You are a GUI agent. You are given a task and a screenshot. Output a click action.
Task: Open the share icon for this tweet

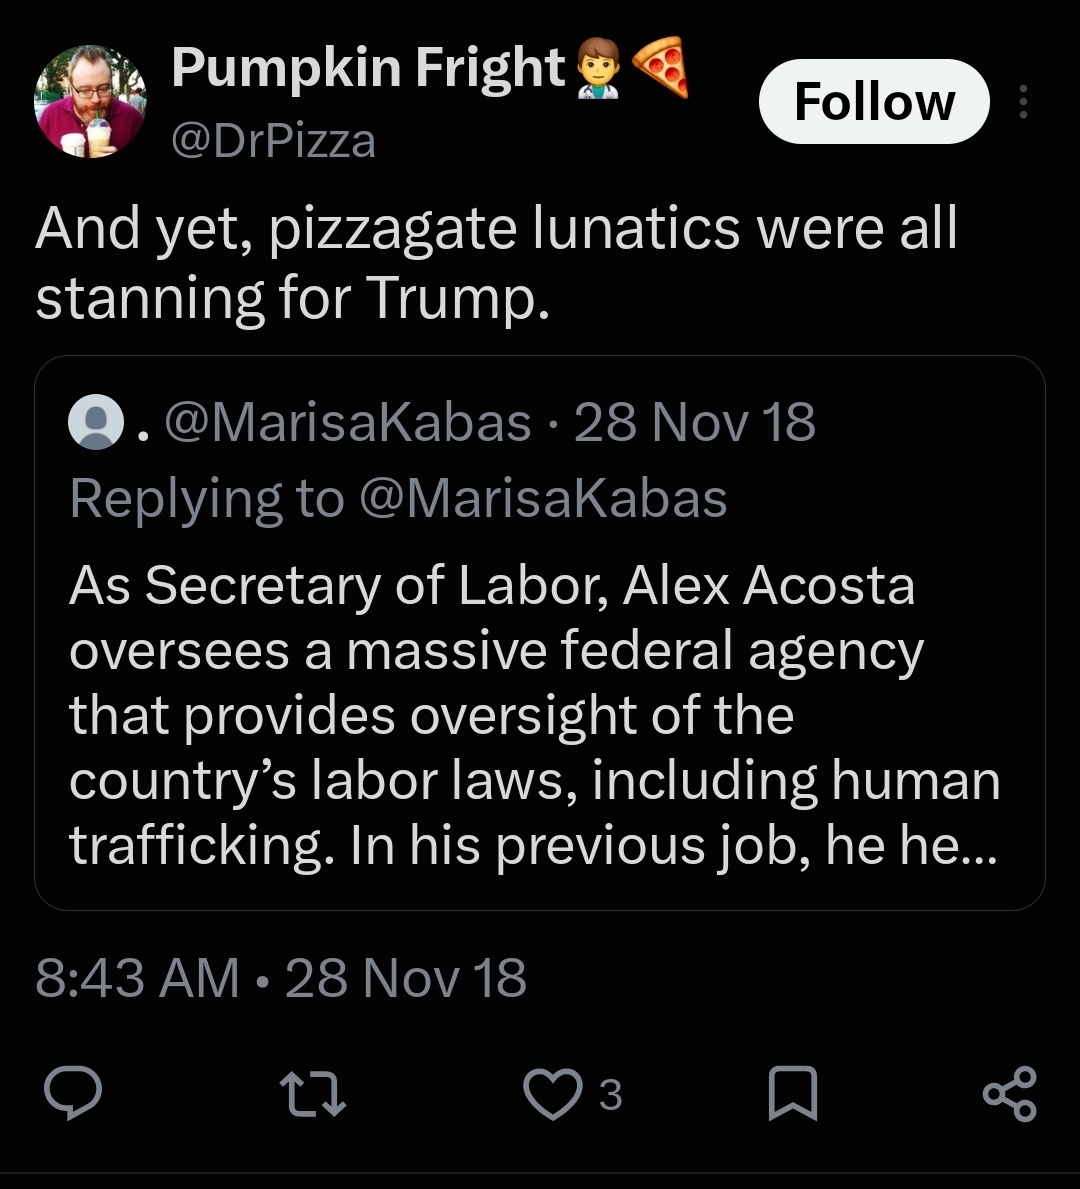(1009, 1093)
